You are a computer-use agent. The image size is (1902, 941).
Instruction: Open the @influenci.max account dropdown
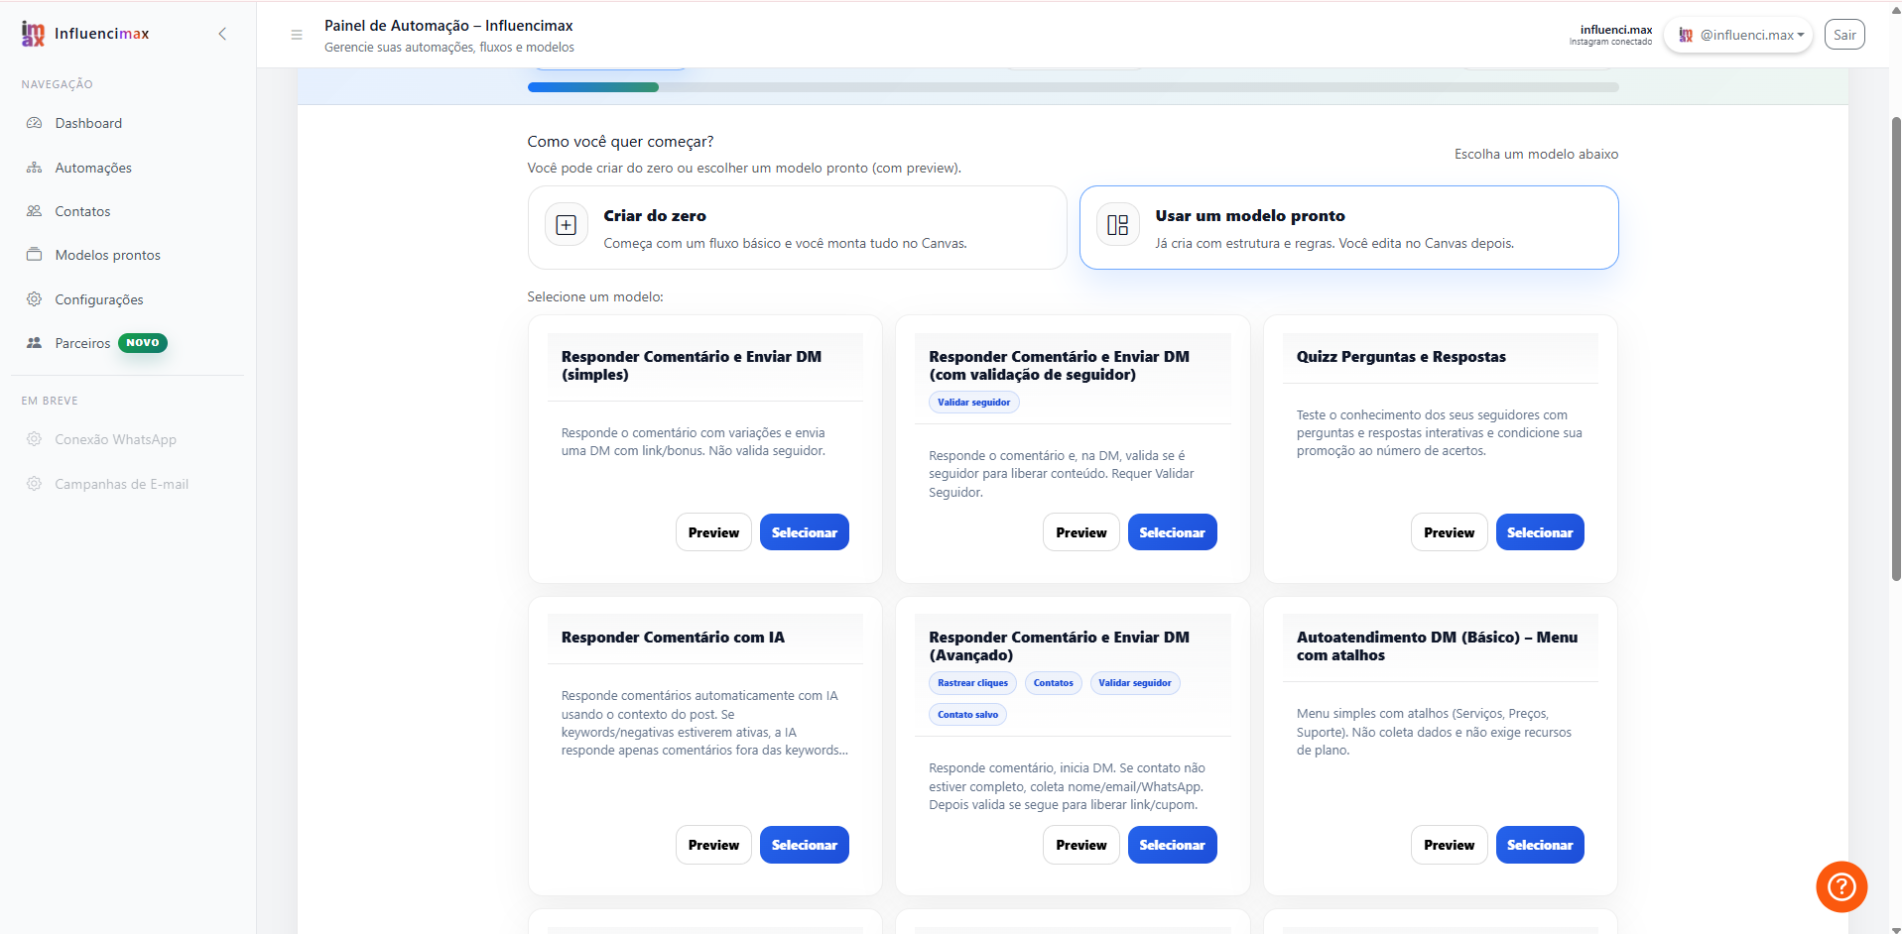1738,35
